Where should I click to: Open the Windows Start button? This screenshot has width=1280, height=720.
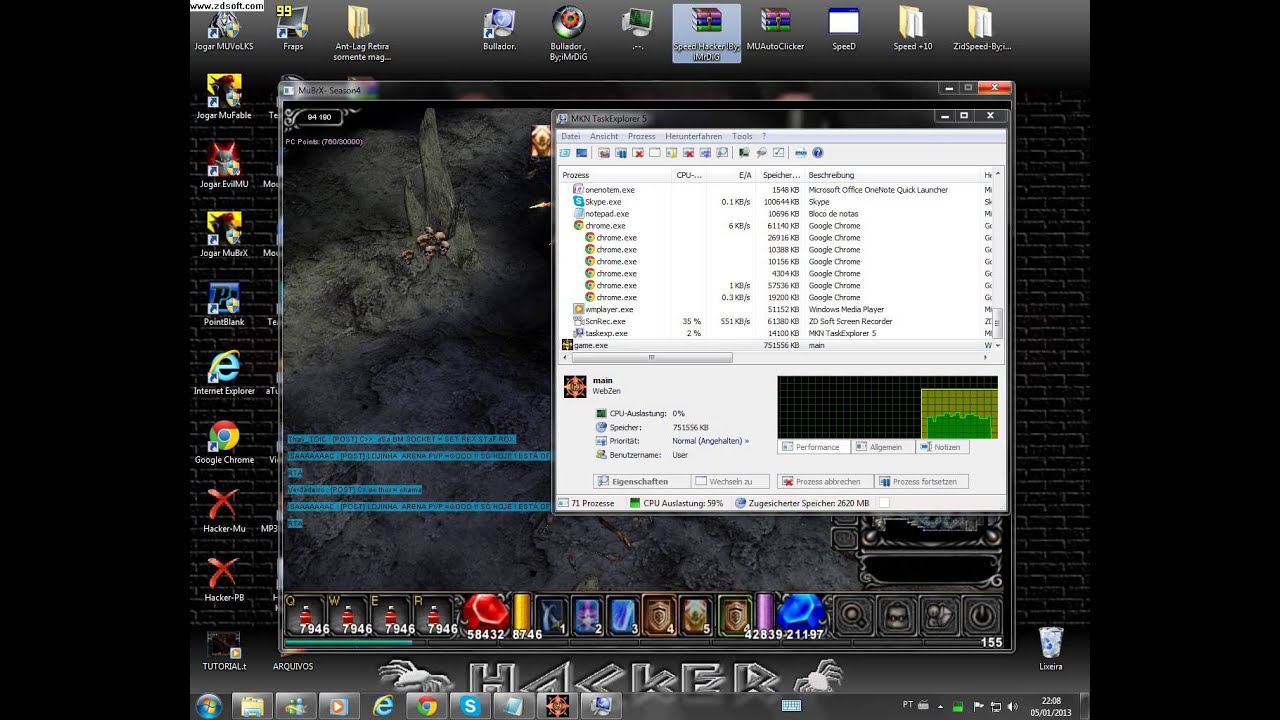coord(209,706)
